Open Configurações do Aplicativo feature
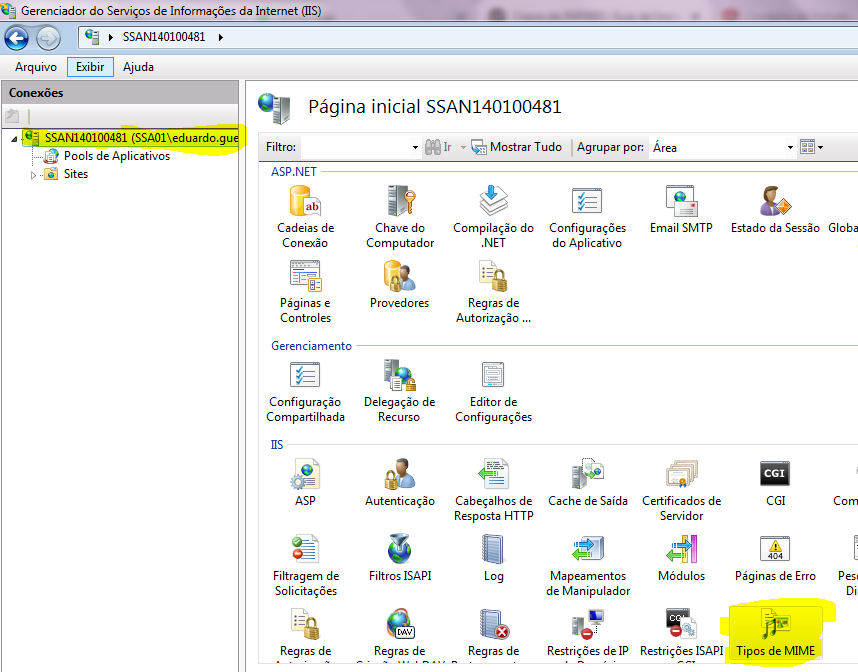Viewport: 858px width, 672px height. (x=587, y=217)
